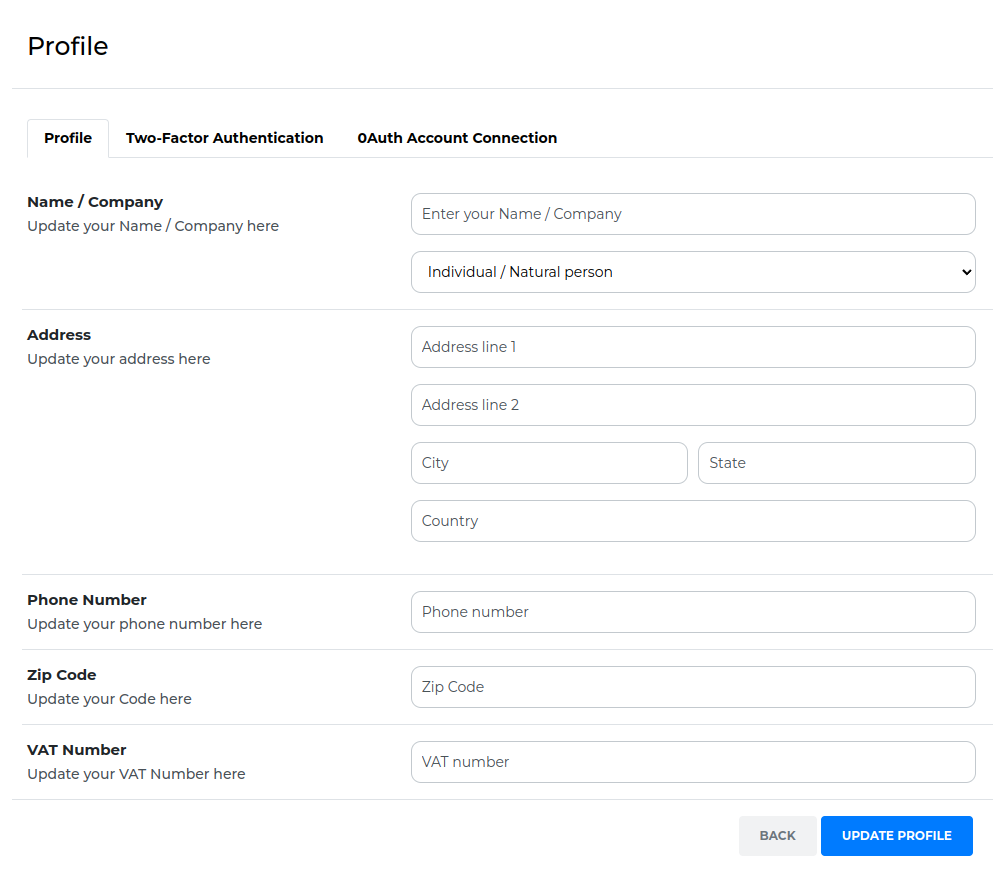Click the Profile page heading
993x869 pixels.
[68, 46]
